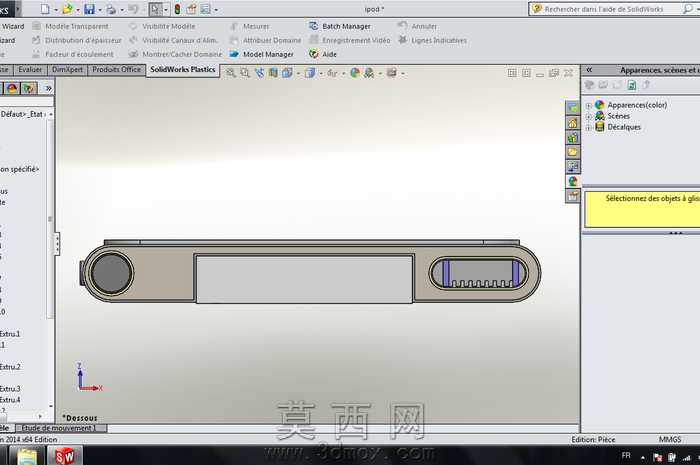Select the SolidWorks Plastics tab
Screen dimensions: 700x465
[183, 70]
